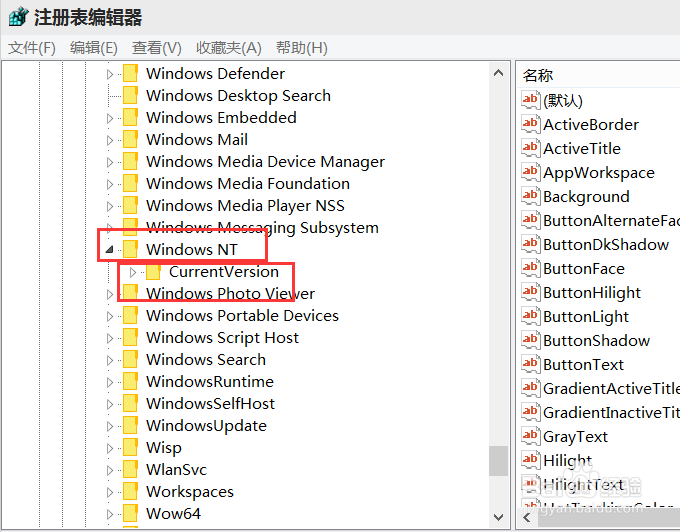The height and width of the screenshot is (532, 680).
Task: Click the ButtonFace string value icon
Action: pos(531,268)
